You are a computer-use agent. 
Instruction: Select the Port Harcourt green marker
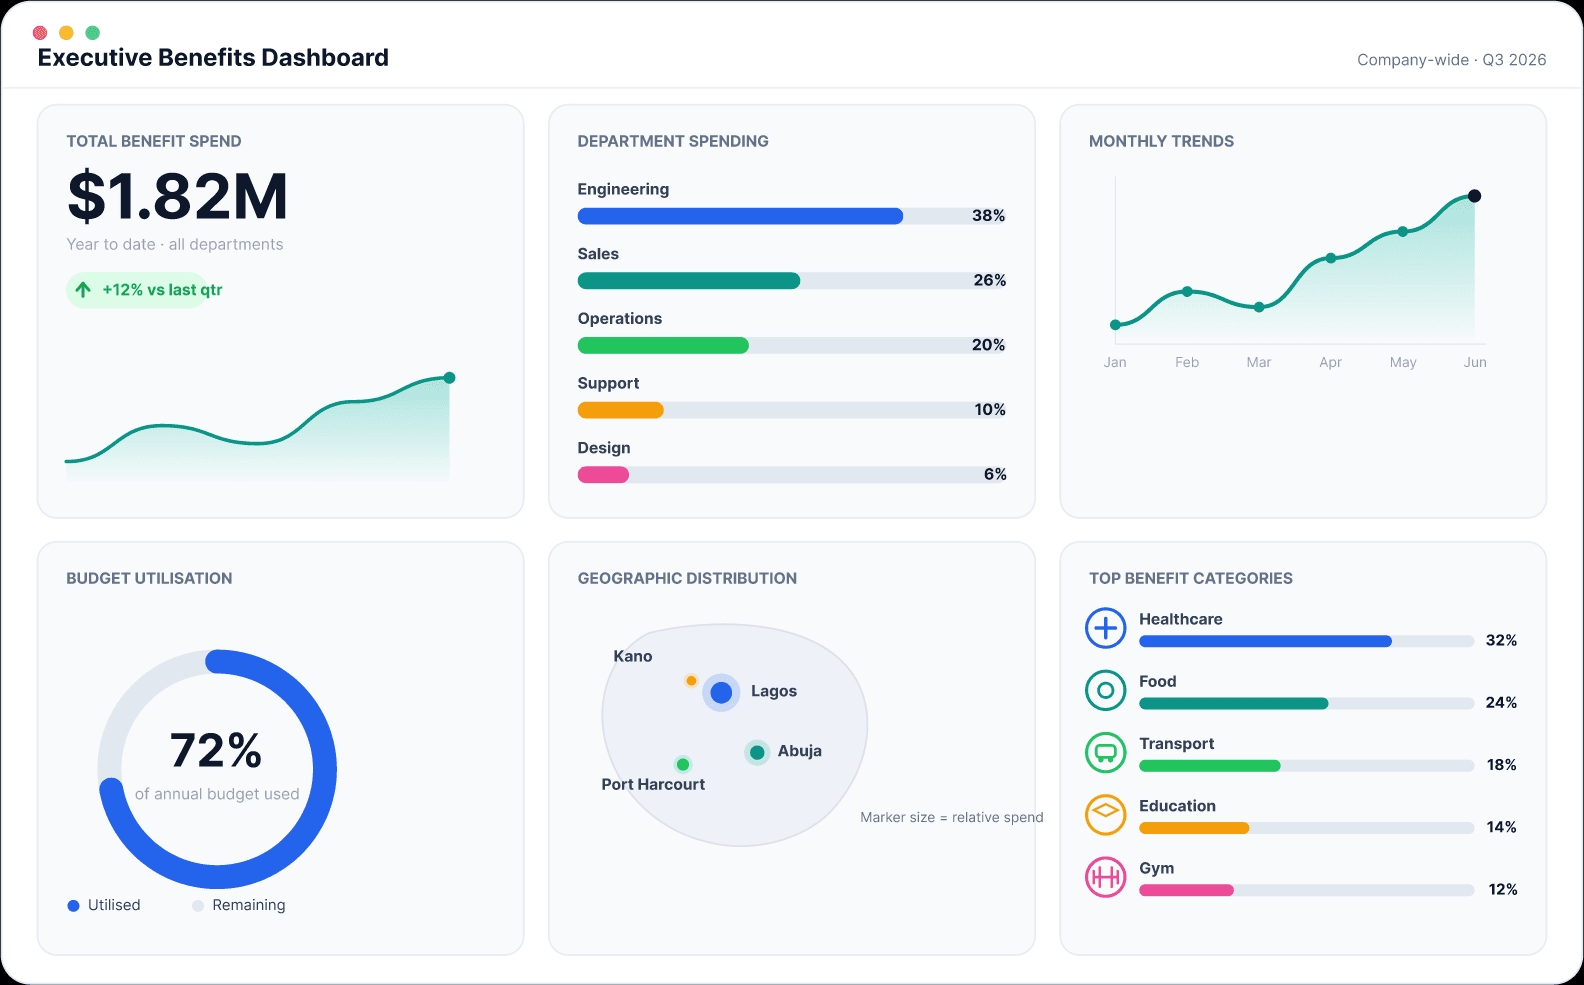[x=683, y=764]
